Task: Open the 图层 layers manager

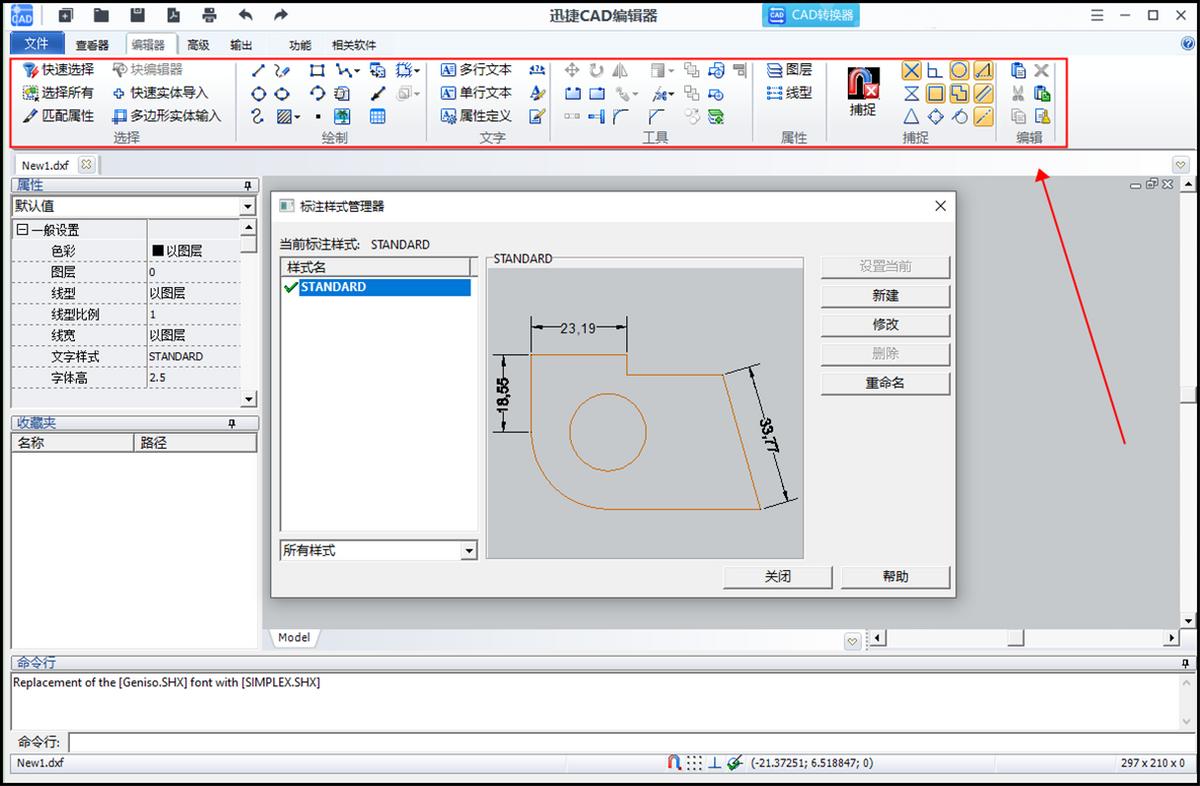Action: [x=789, y=70]
